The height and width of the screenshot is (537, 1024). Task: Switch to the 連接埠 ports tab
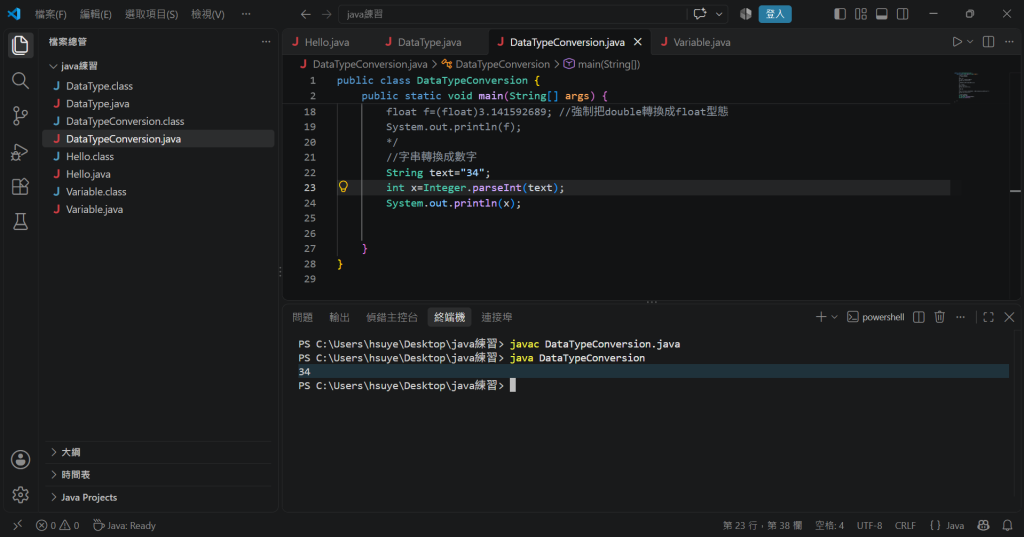(496, 317)
